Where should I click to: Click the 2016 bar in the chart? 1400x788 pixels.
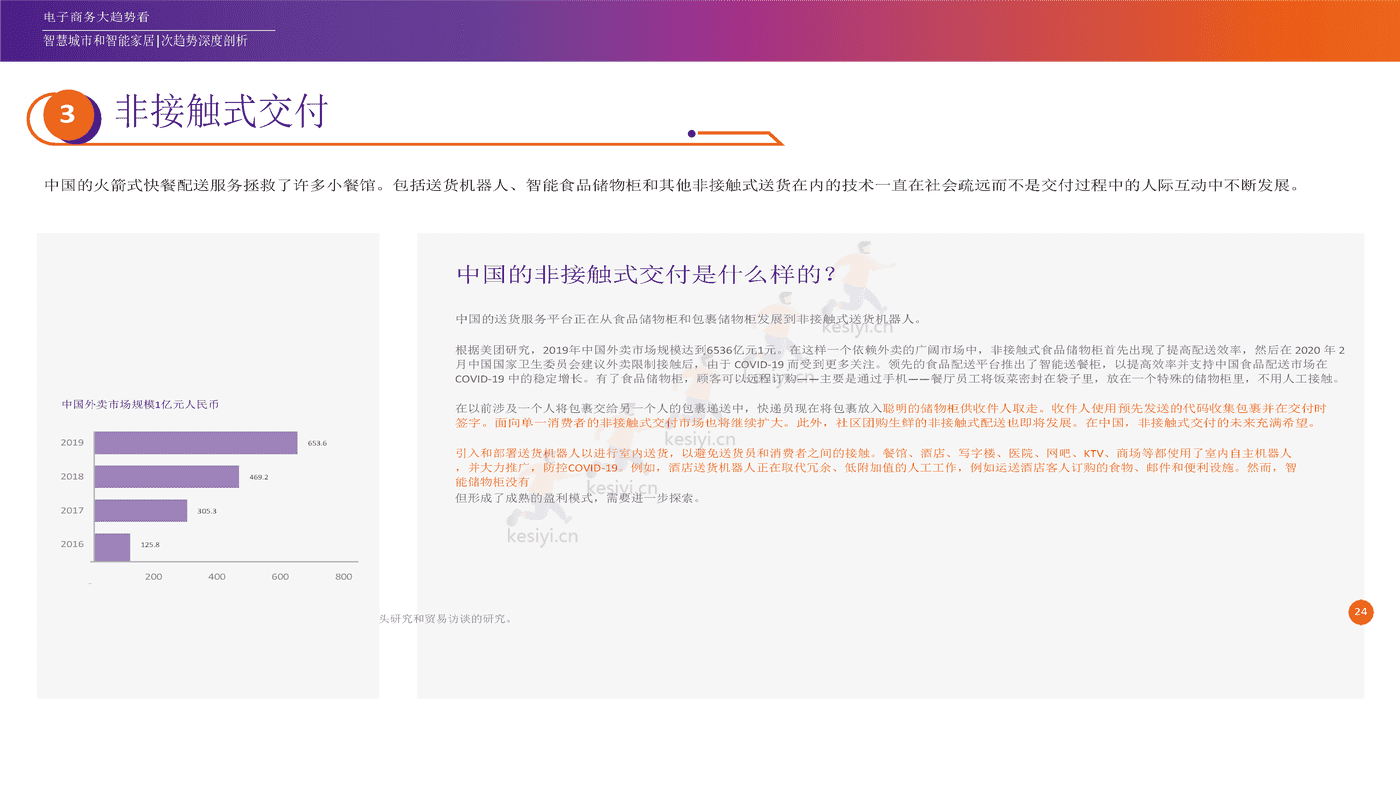tap(112, 547)
